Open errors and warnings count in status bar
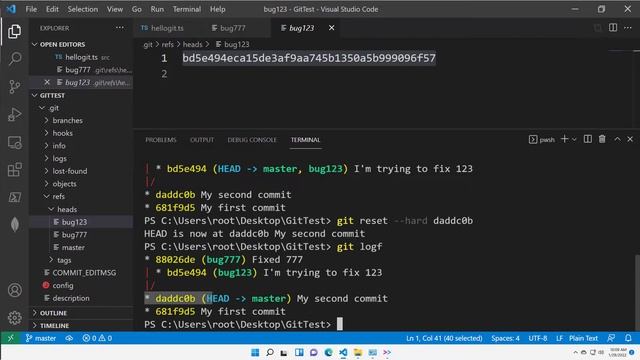The height and width of the screenshot is (360, 640). pos(97,338)
